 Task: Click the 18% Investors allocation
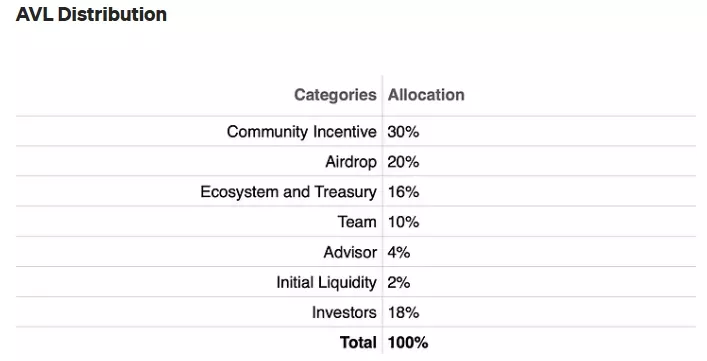point(403,312)
